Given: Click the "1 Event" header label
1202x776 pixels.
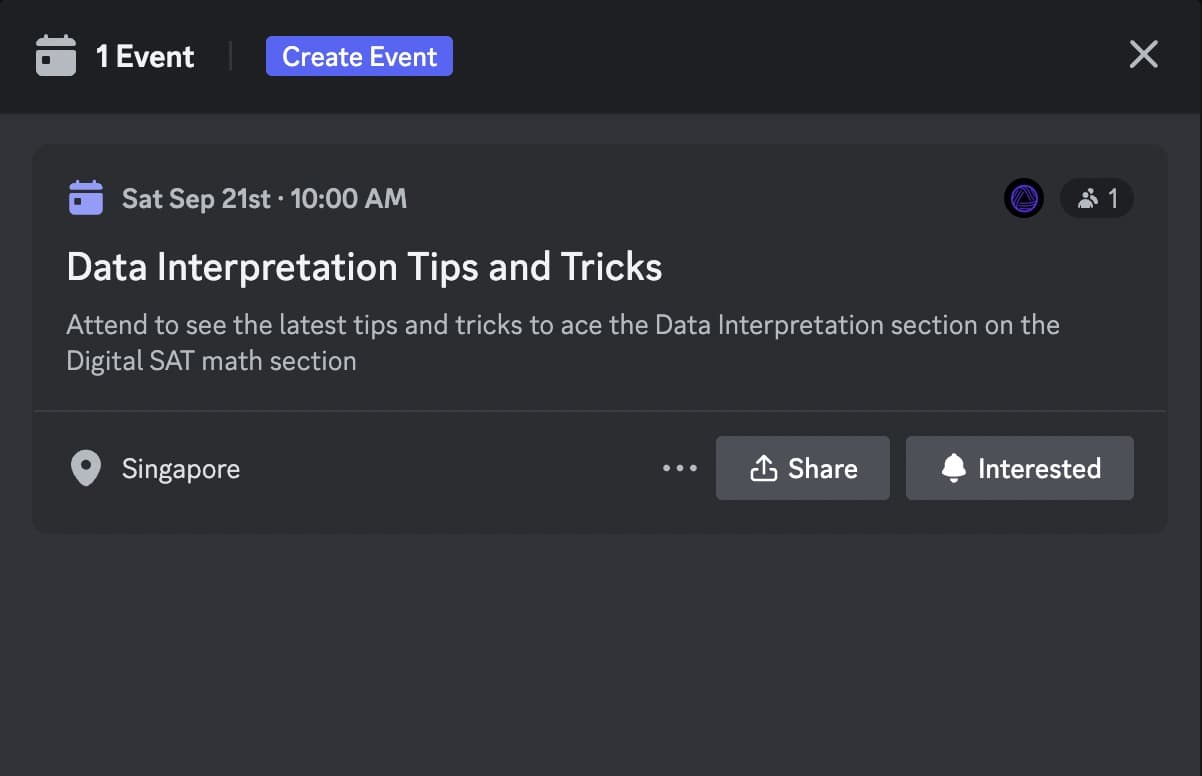Looking at the screenshot, I should [145, 57].
